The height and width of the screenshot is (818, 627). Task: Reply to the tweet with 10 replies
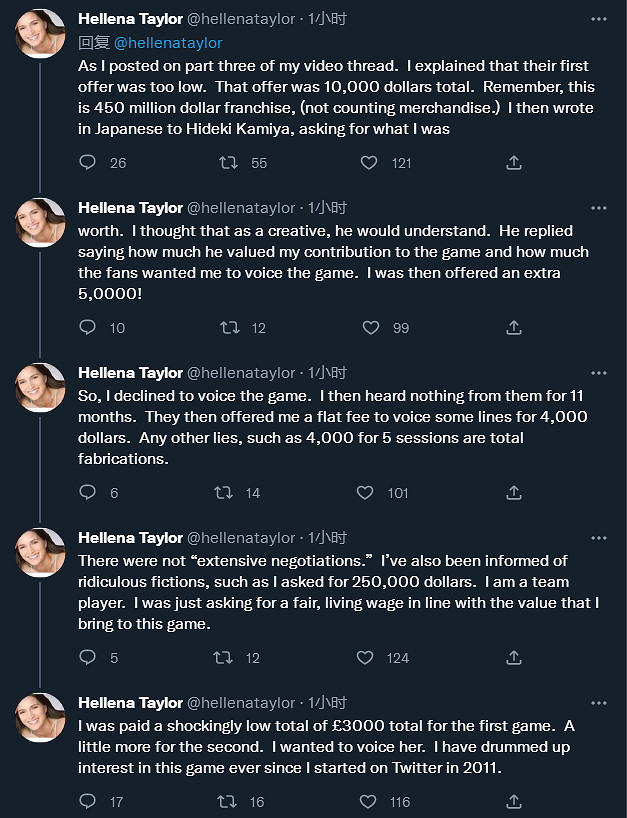[88, 327]
